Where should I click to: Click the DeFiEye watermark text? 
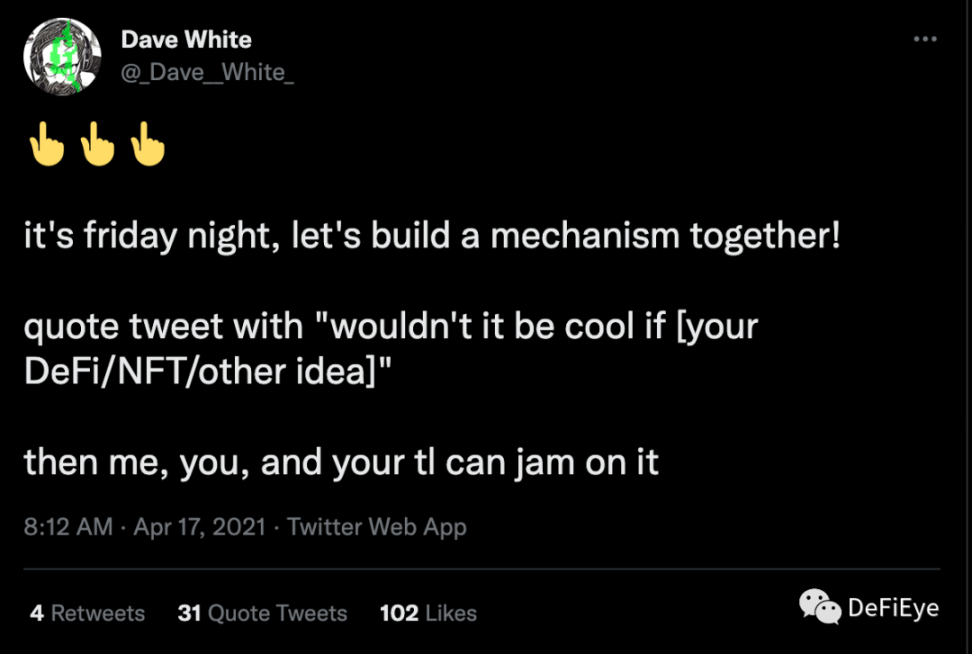coord(893,607)
